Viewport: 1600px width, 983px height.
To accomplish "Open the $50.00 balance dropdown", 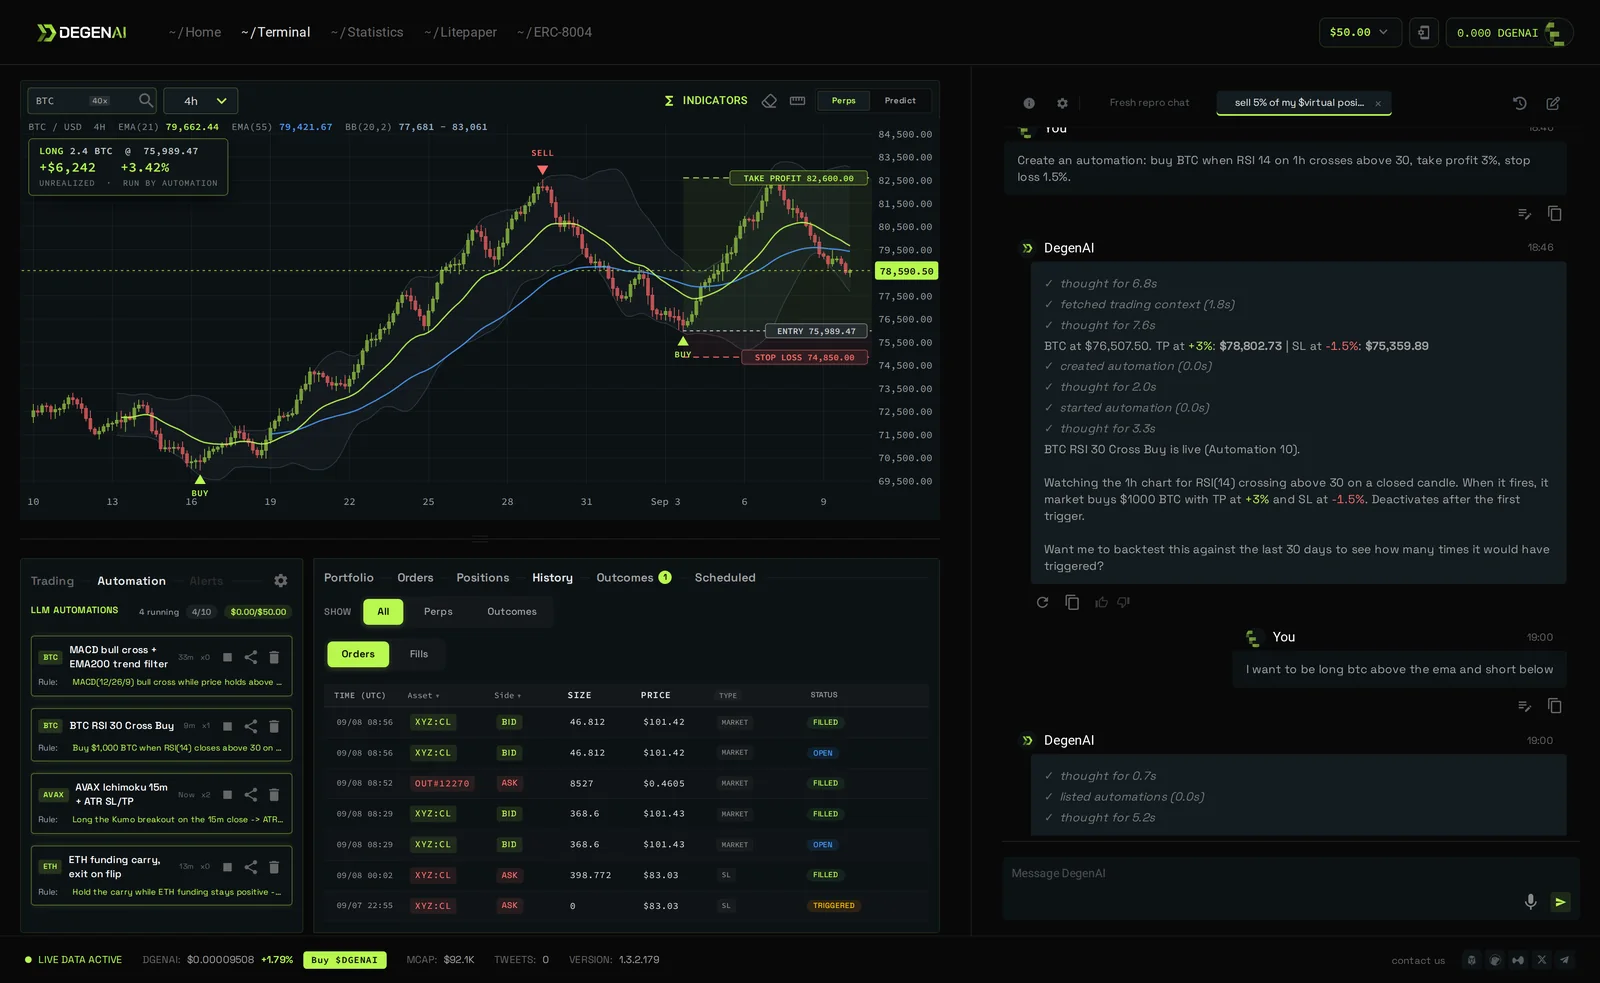I will 1359,32.
